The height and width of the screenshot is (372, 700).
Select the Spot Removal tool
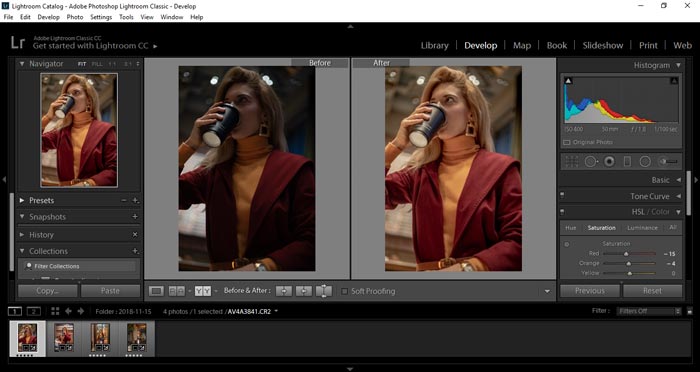tap(591, 162)
